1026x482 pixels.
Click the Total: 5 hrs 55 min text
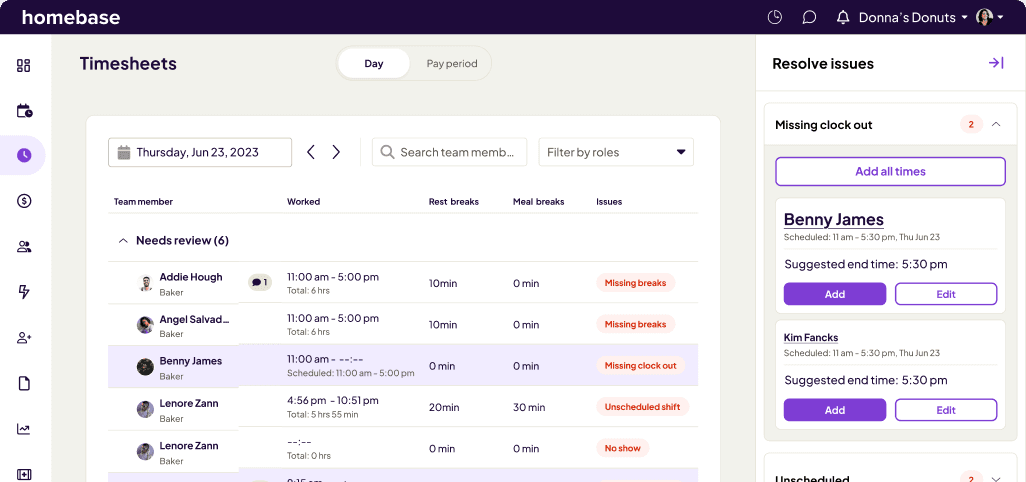322,415
